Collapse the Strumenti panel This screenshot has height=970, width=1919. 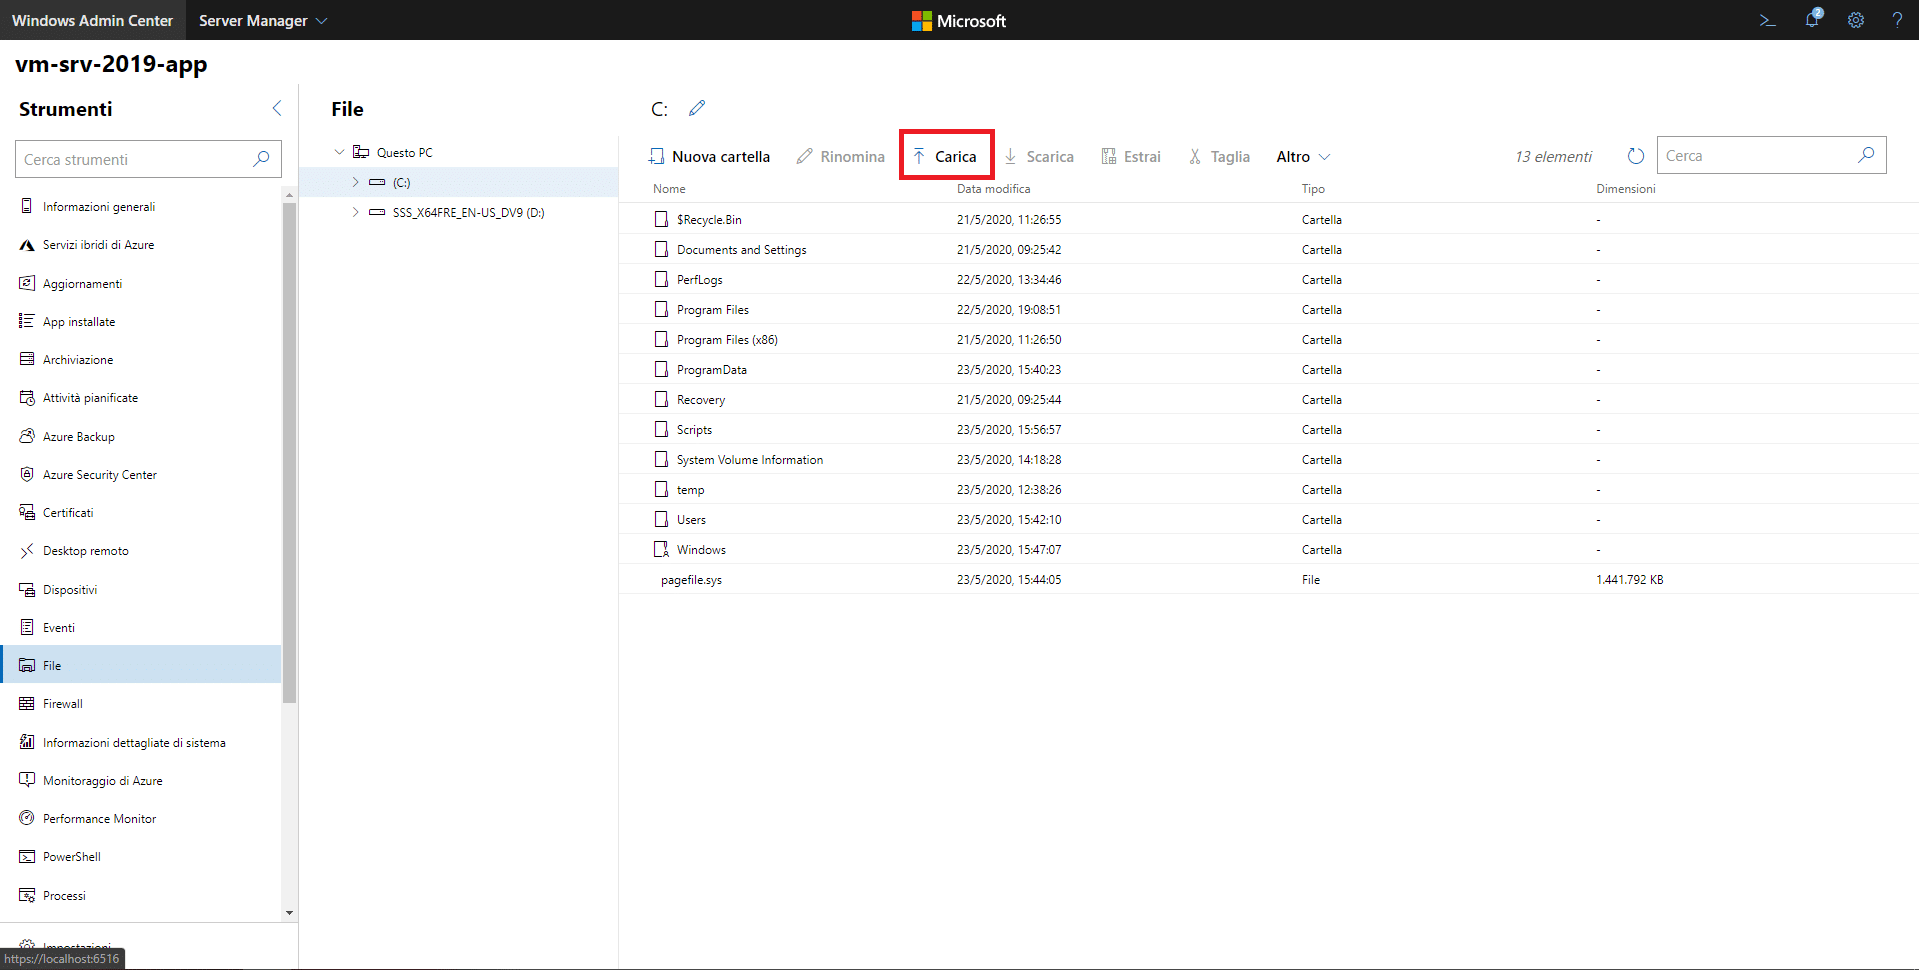(277, 108)
